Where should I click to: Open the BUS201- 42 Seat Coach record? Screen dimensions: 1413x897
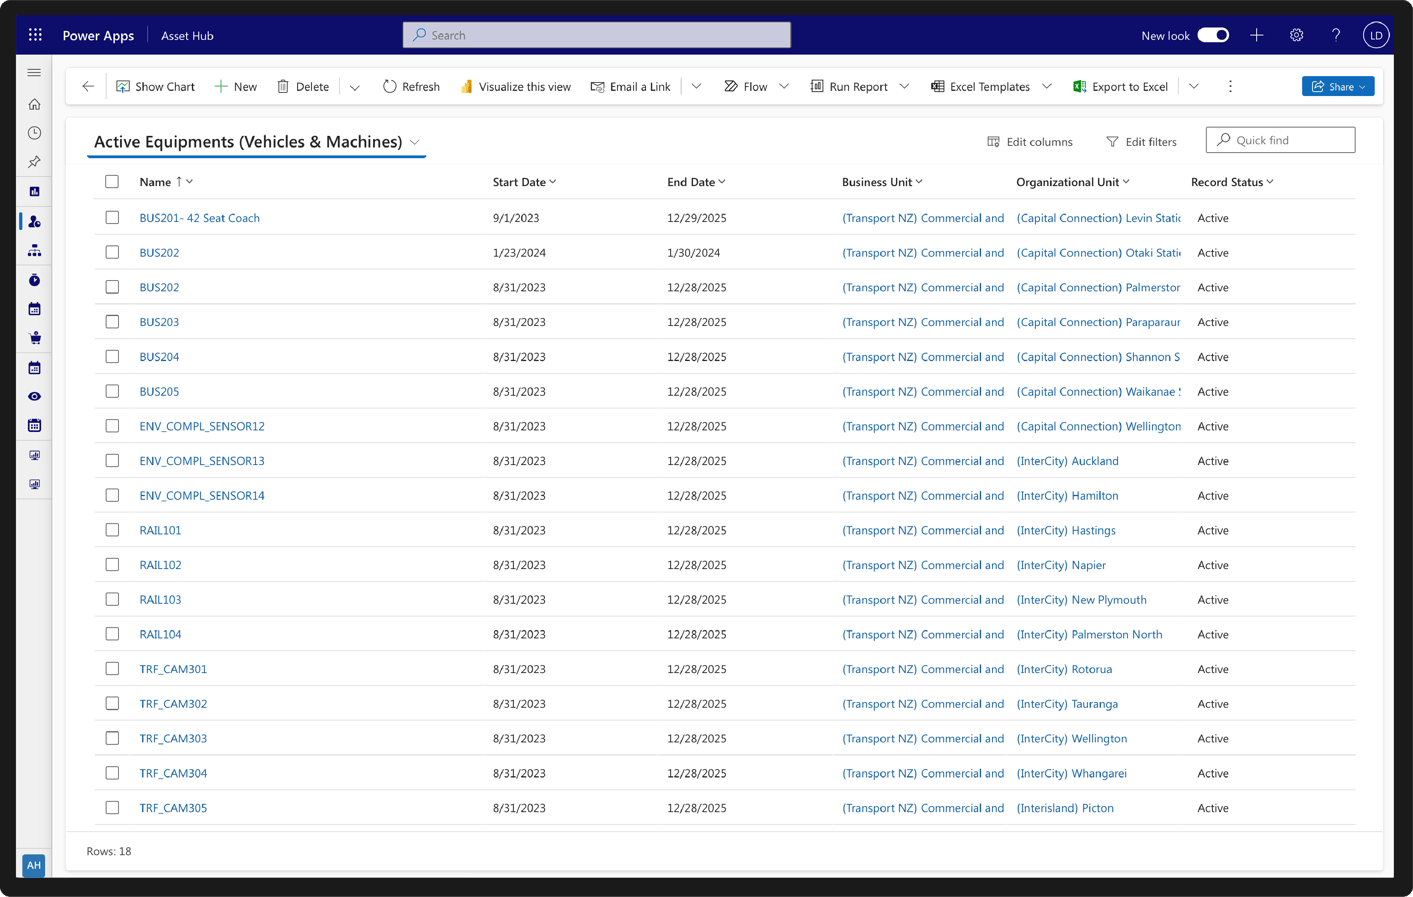199,218
